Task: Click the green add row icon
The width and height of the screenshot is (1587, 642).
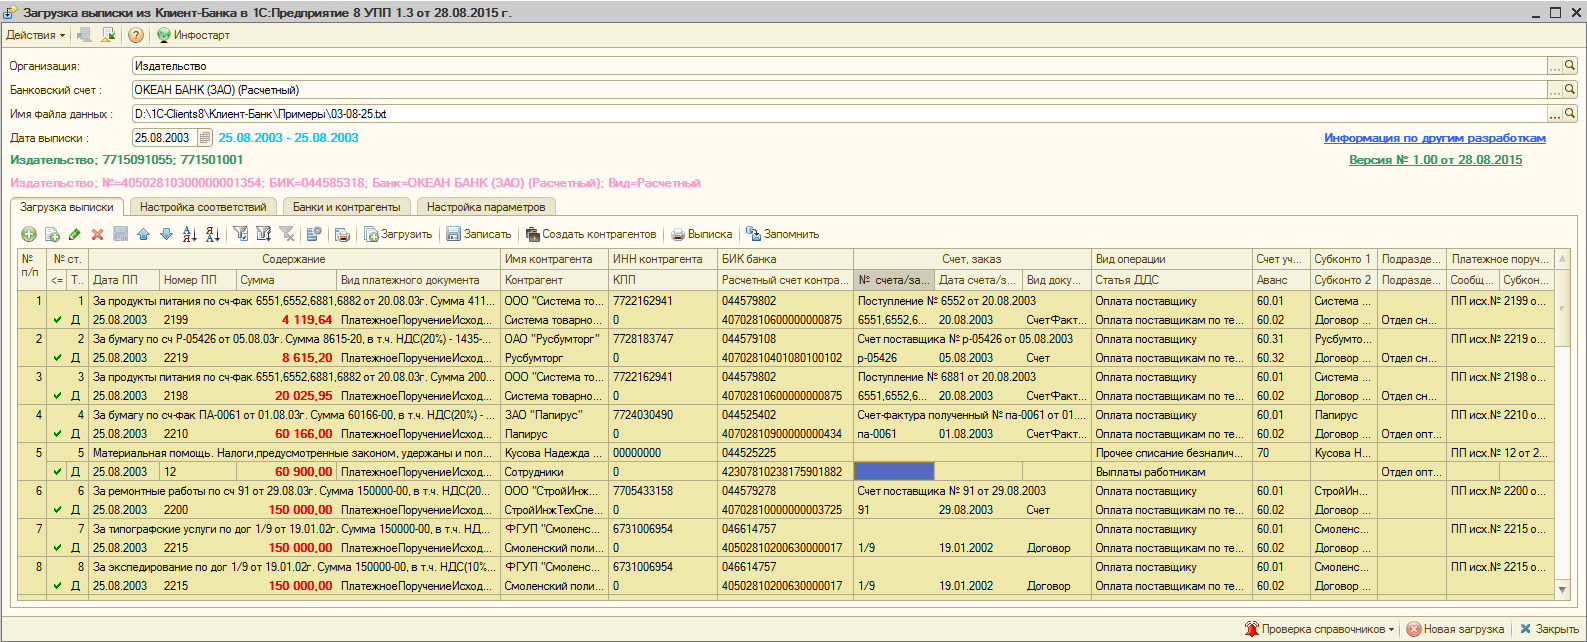Action: [x=29, y=234]
